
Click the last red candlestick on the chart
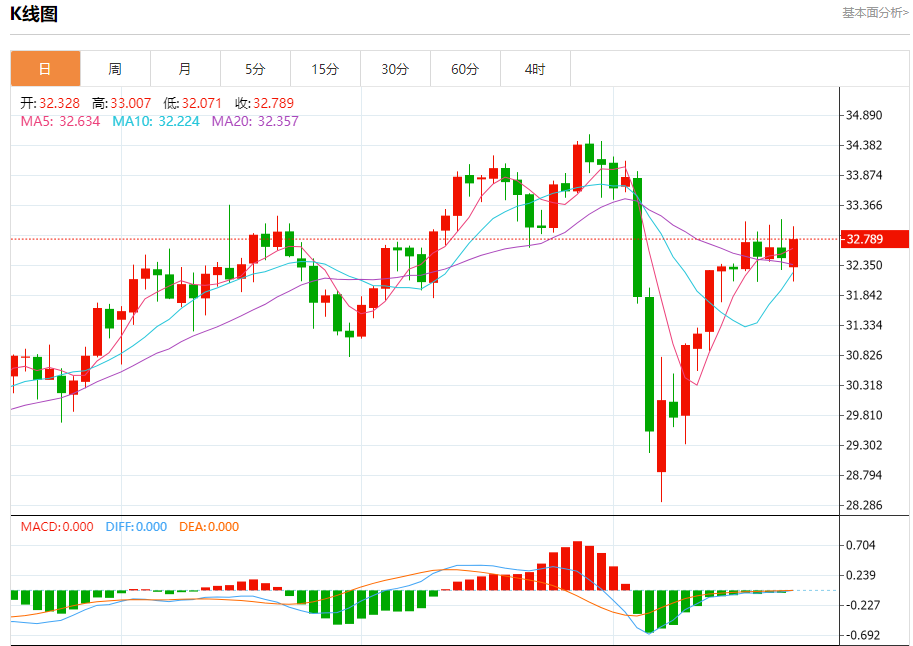tap(793, 253)
